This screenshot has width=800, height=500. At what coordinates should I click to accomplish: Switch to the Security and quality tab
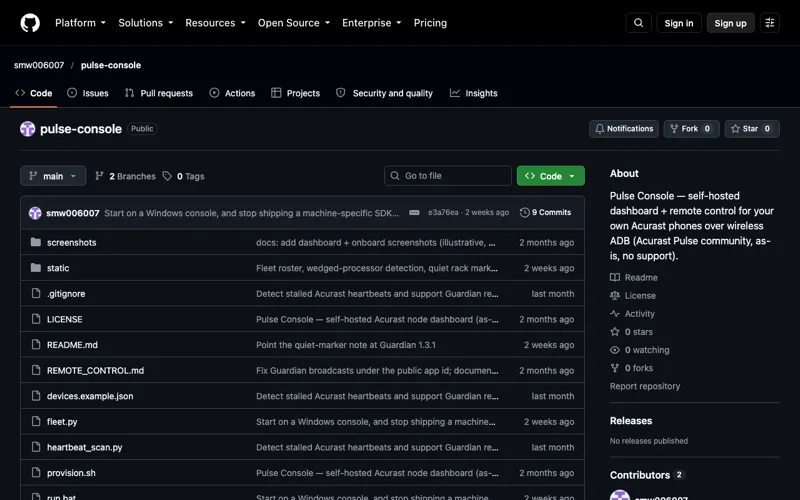[x=384, y=93]
